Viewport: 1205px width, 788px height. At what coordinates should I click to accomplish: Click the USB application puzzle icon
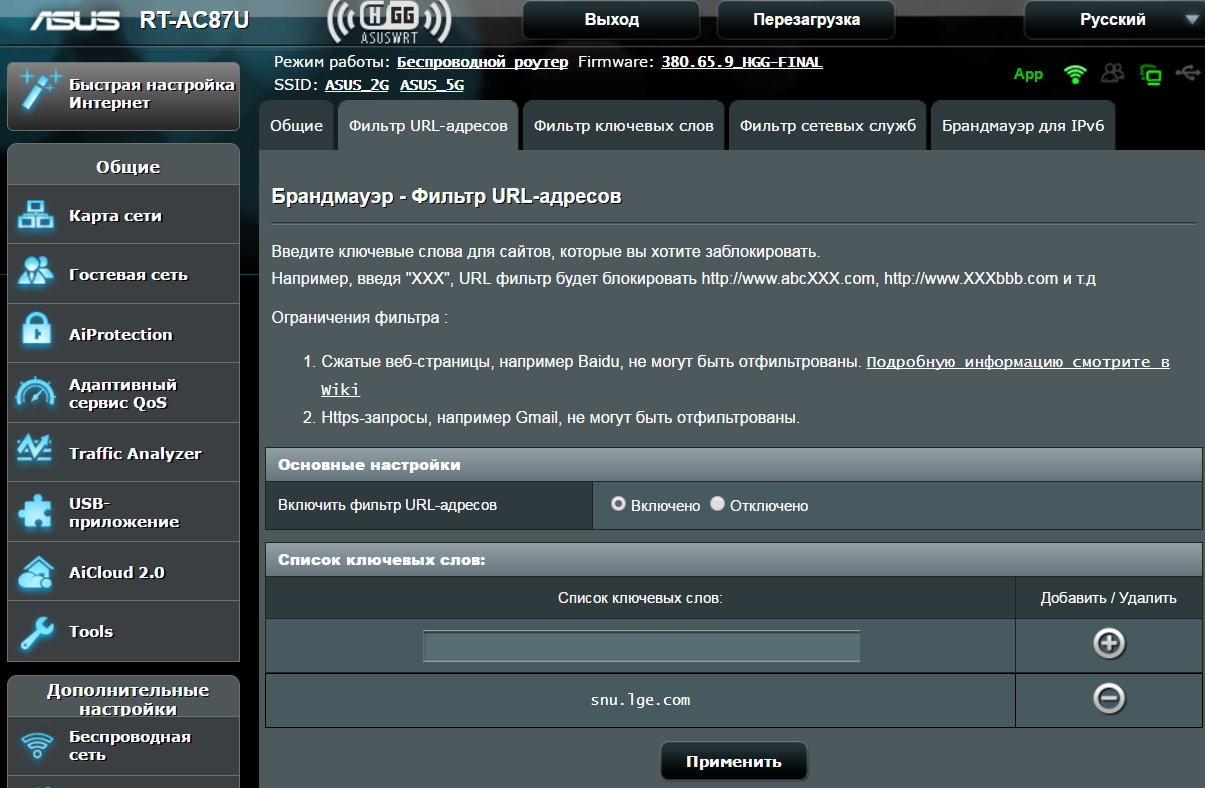click(37, 512)
